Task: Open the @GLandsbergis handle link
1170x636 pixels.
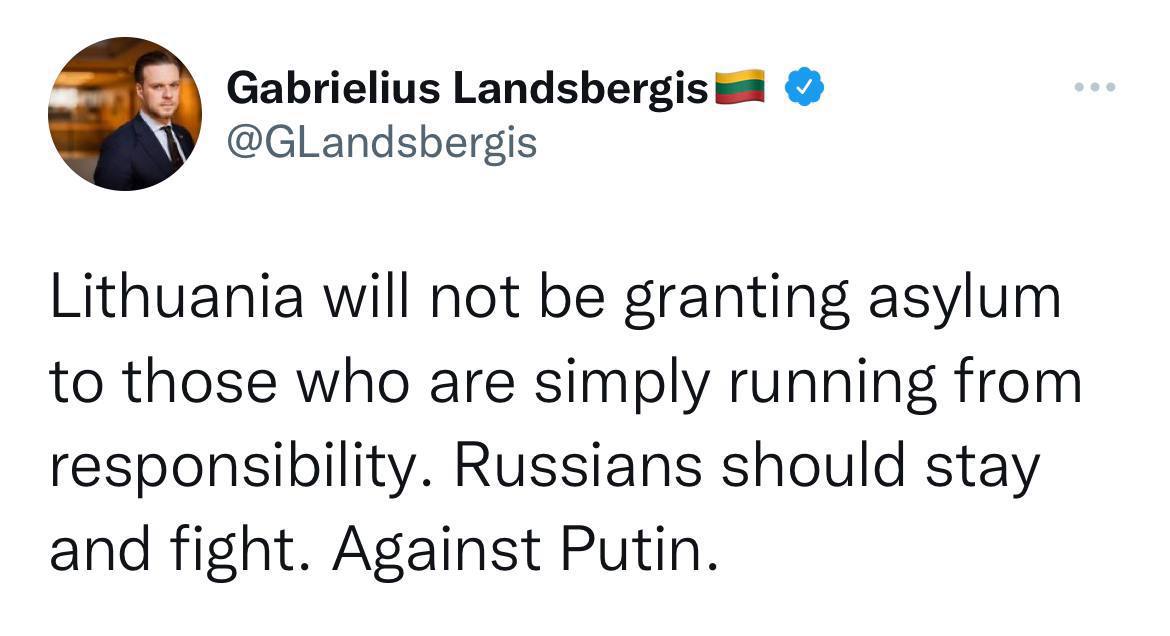Action: (x=382, y=143)
